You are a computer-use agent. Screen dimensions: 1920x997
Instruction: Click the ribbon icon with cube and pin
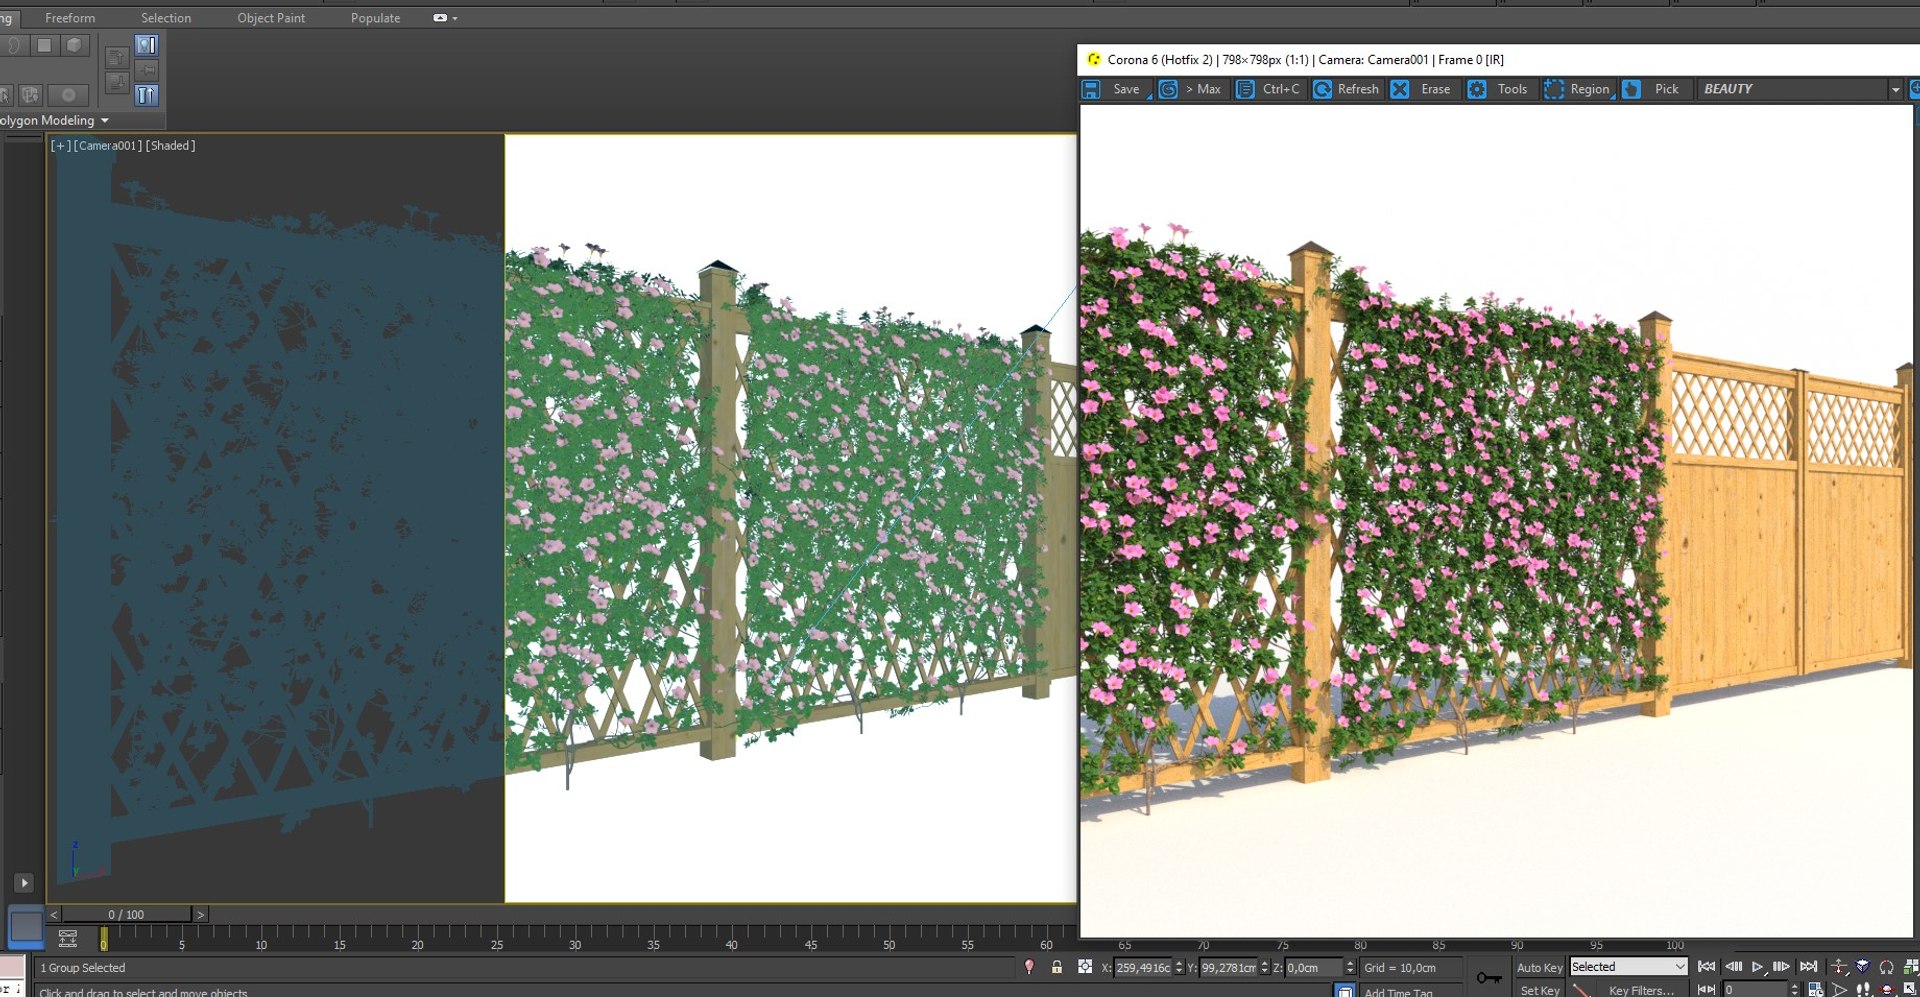31,95
